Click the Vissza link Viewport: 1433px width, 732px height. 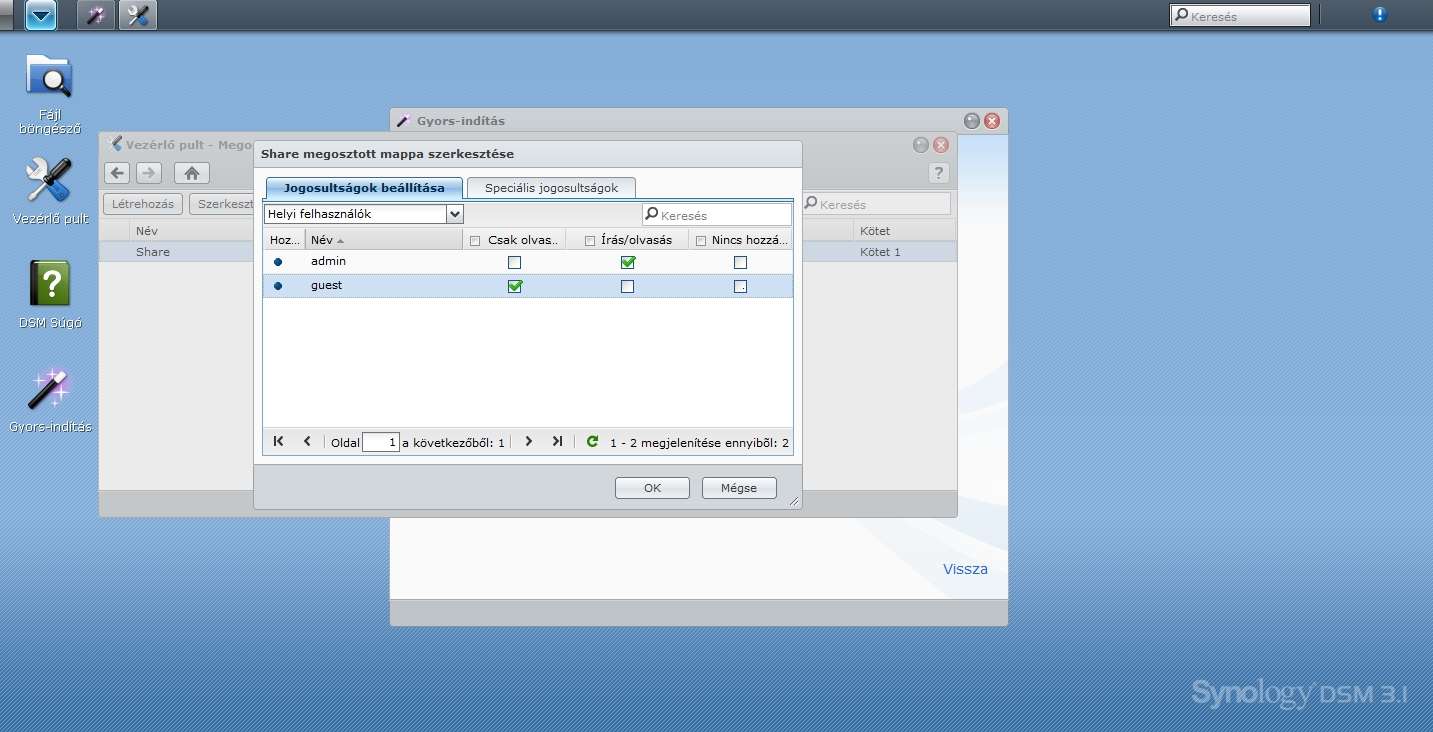pyautogui.click(x=965, y=569)
